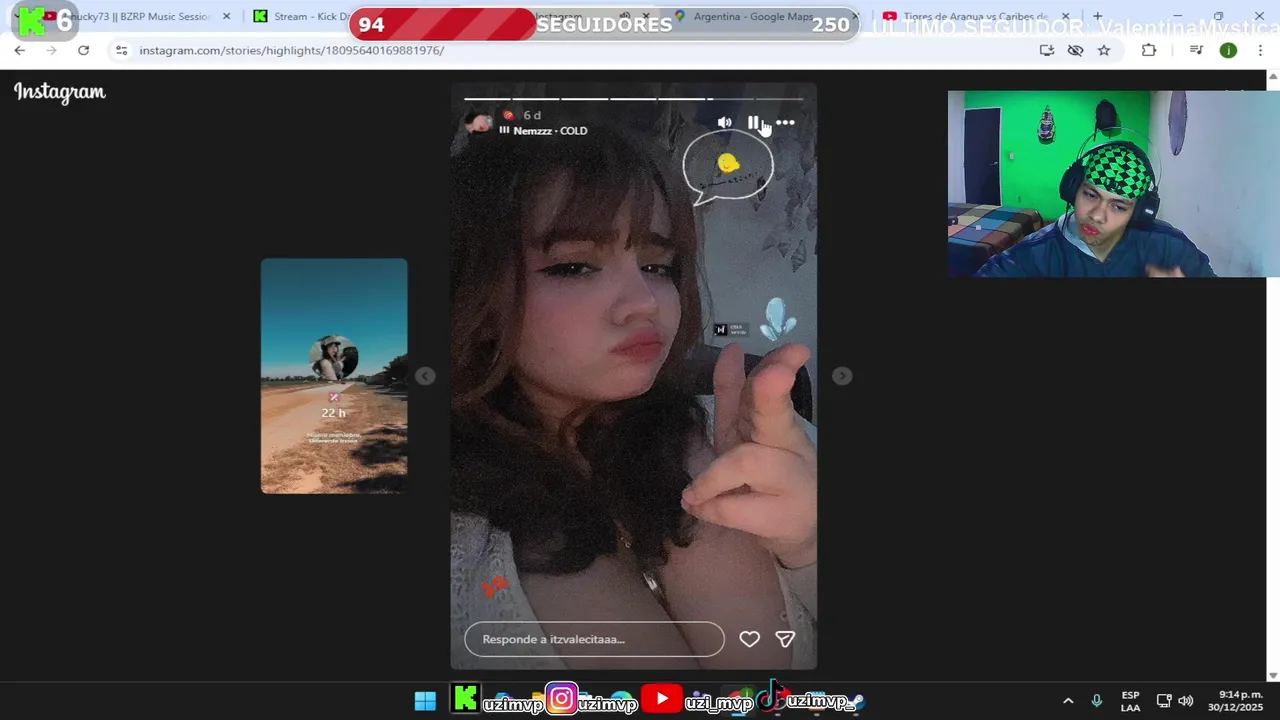
Task: Click the install app icon in address bar
Action: (x=1047, y=50)
